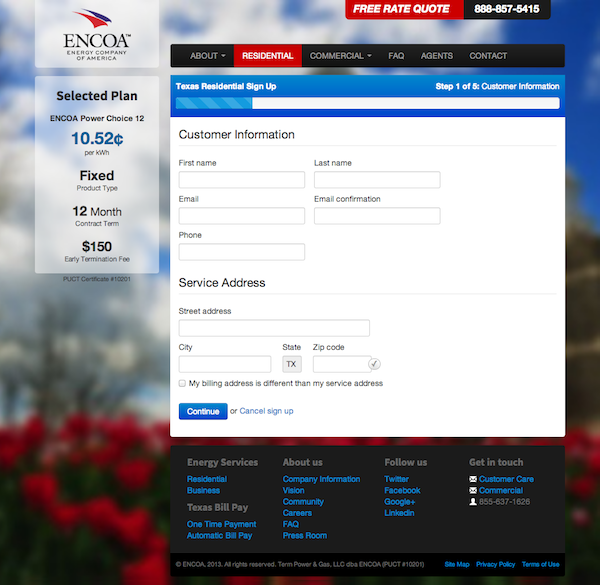This screenshot has width=600, height=585.
Task: Go to the AGENTS menu item
Action: click(436, 56)
